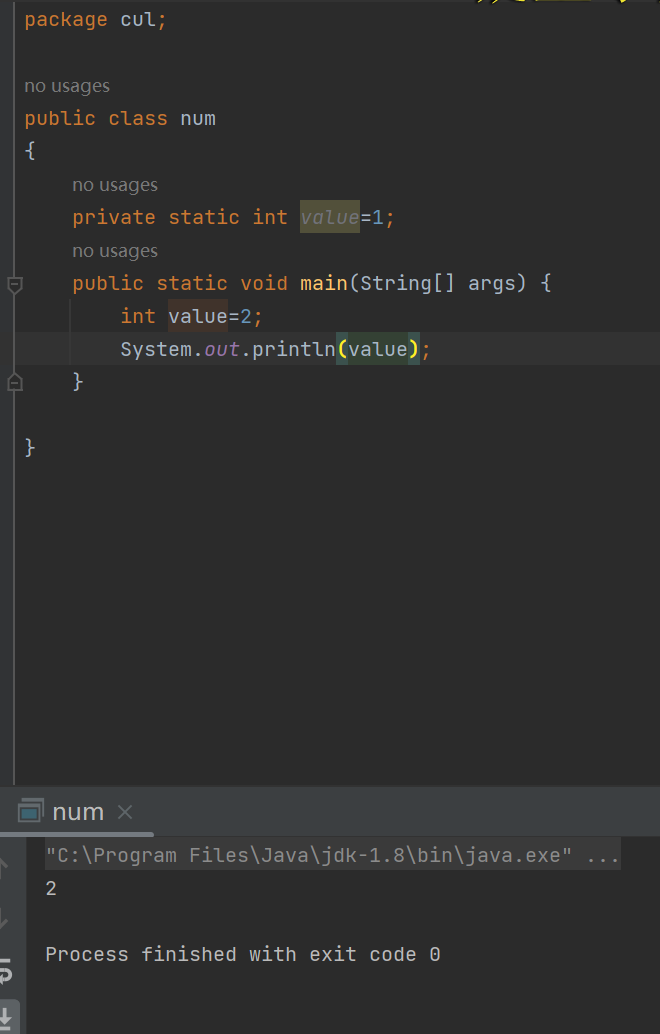Click the 'no usages' hint above class num

(67, 86)
